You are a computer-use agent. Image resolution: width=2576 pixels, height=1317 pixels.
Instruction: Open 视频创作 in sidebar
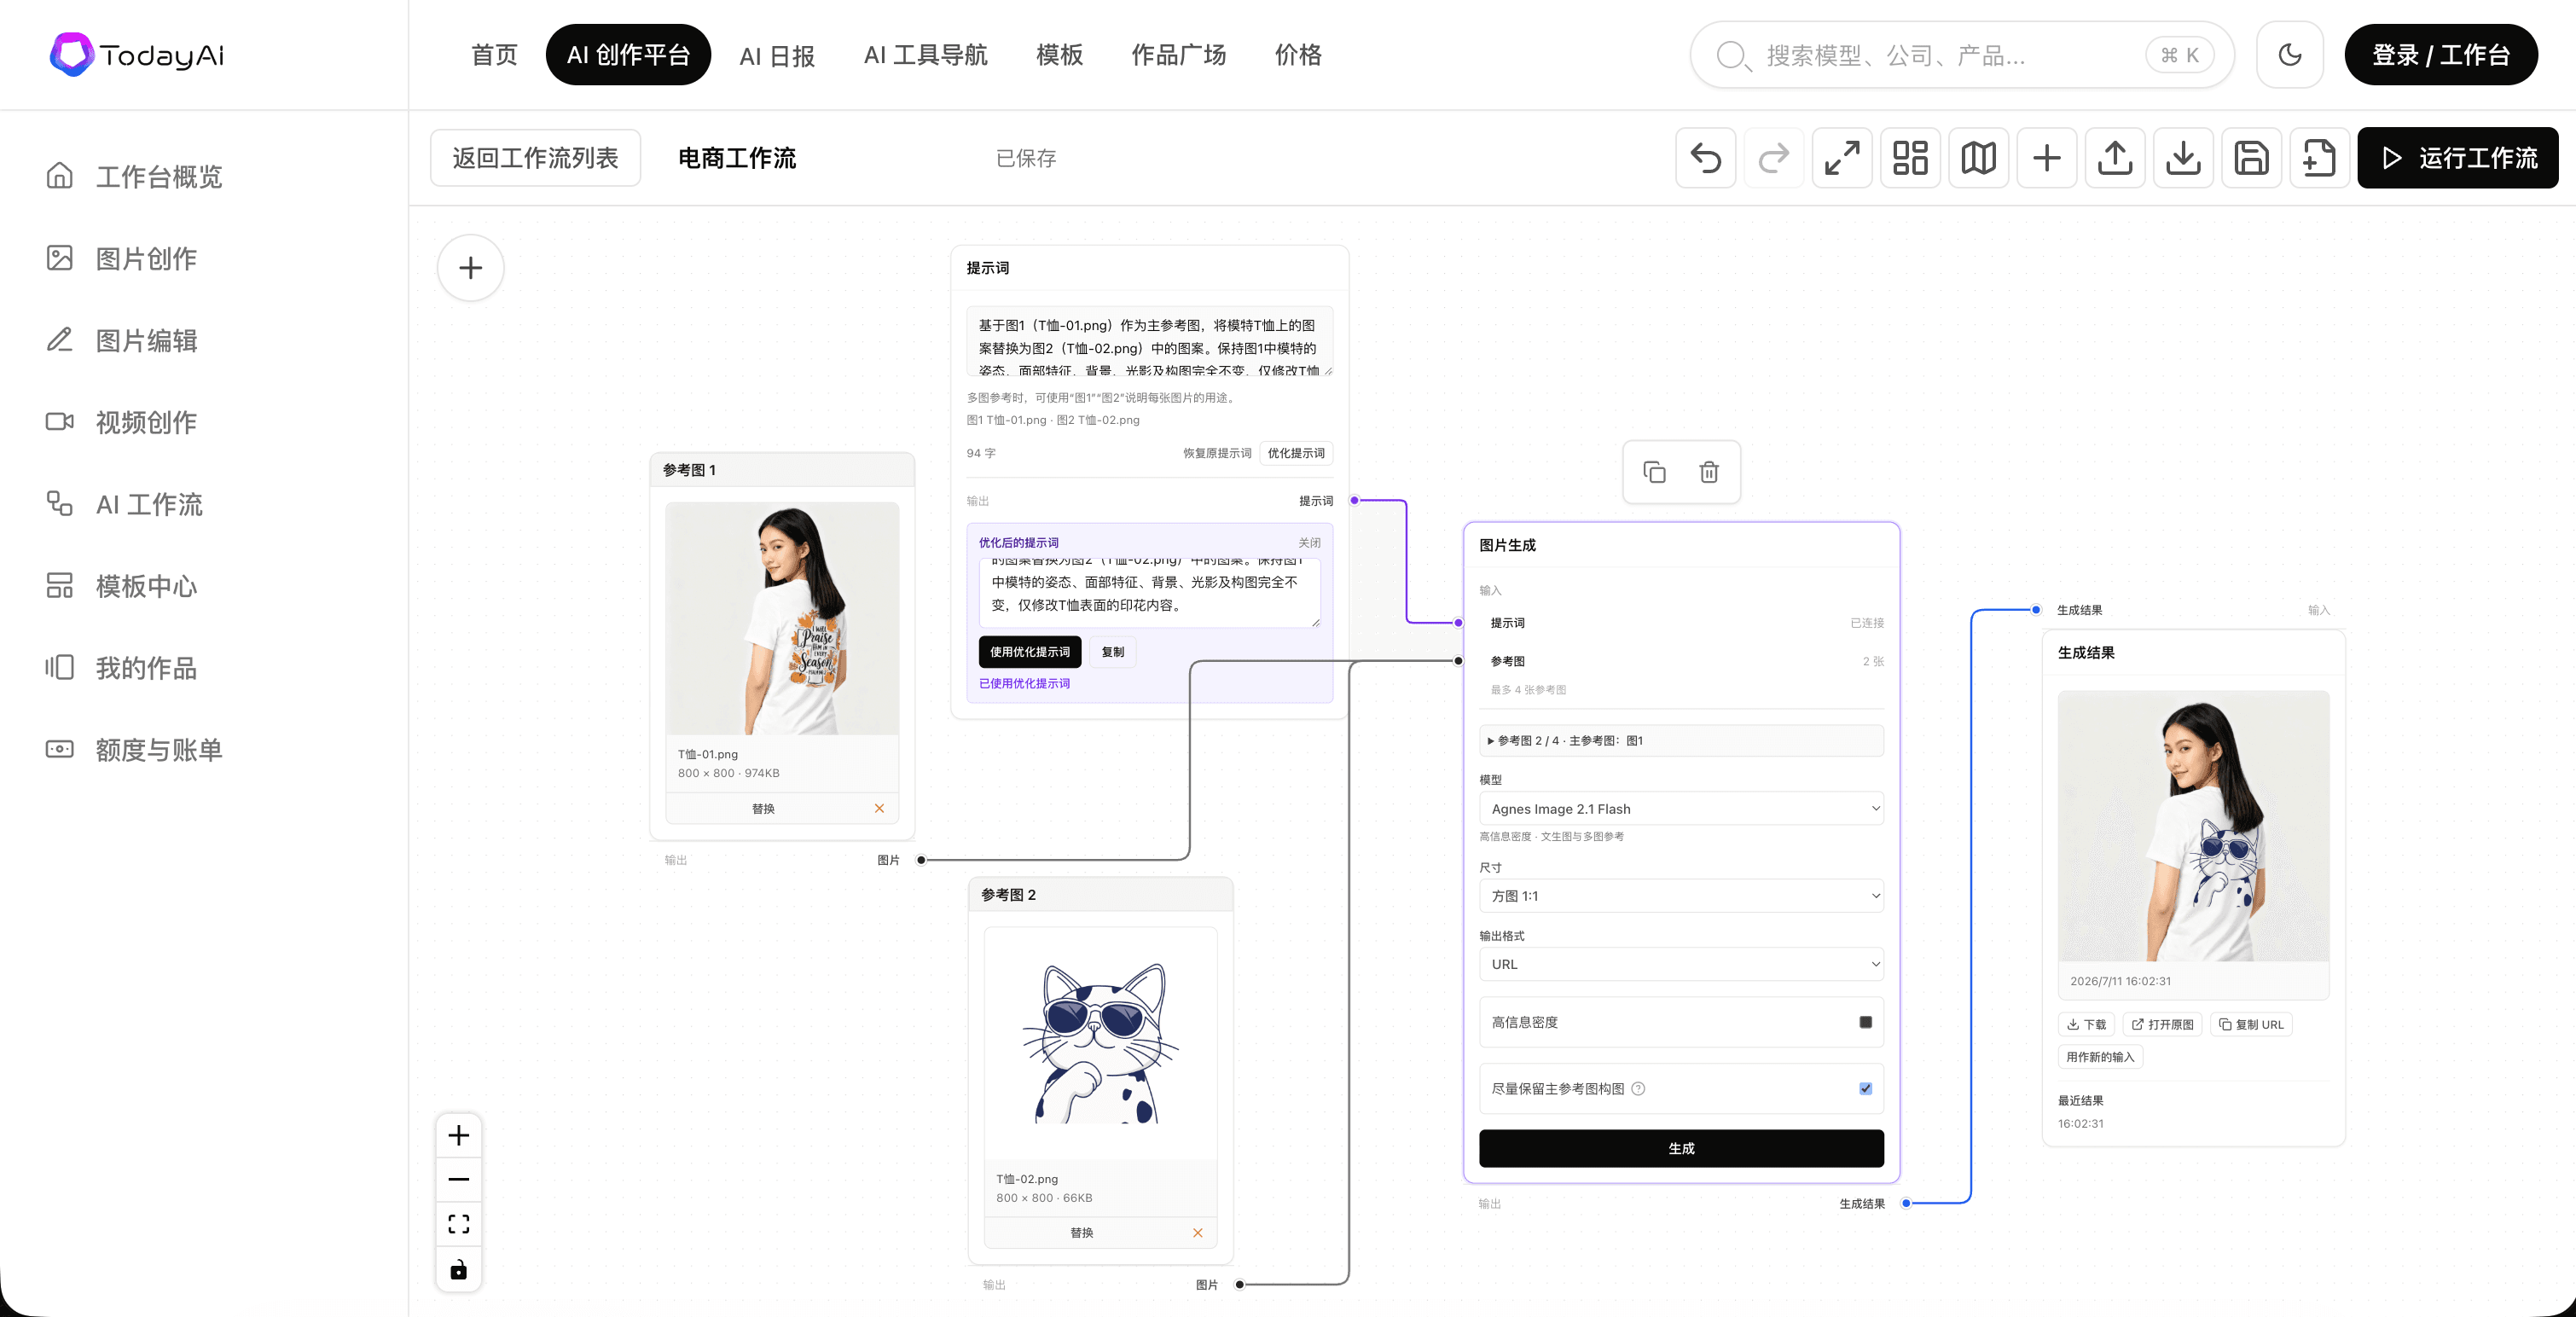pyautogui.click(x=122, y=423)
